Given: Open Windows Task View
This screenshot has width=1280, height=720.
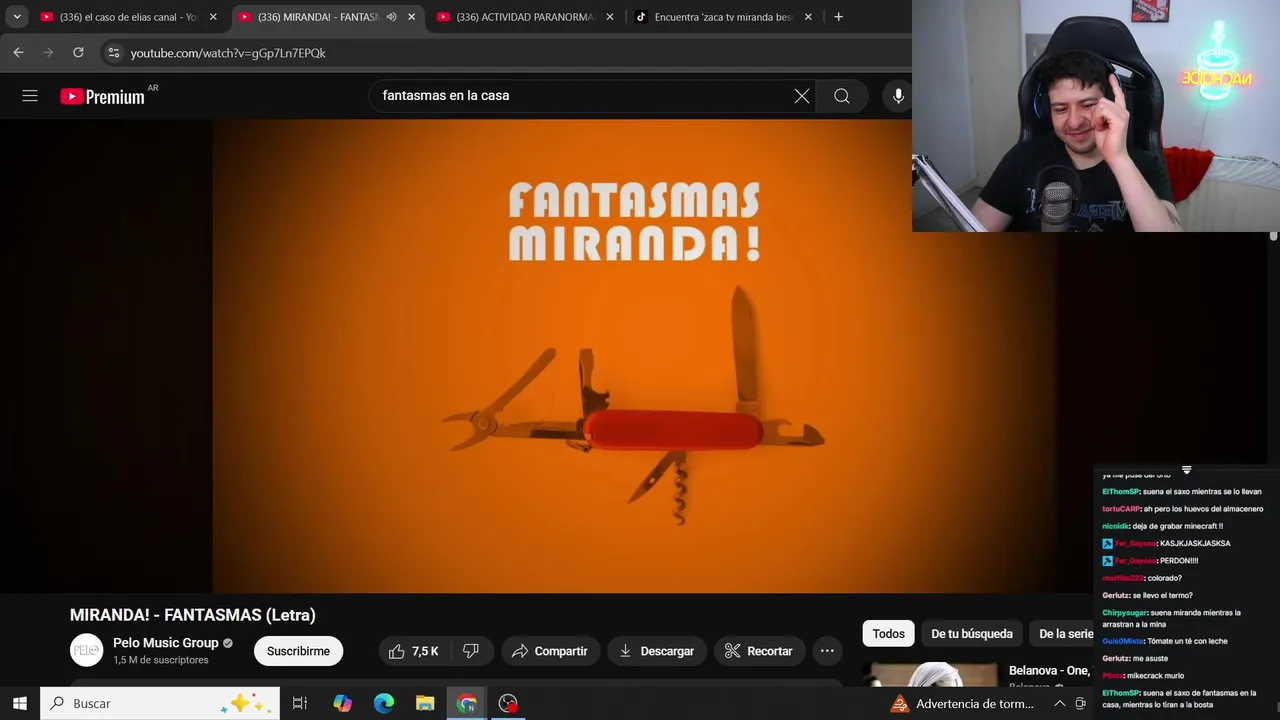Looking at the screenshot, I should pyautogui.click(x=299, y=703).
